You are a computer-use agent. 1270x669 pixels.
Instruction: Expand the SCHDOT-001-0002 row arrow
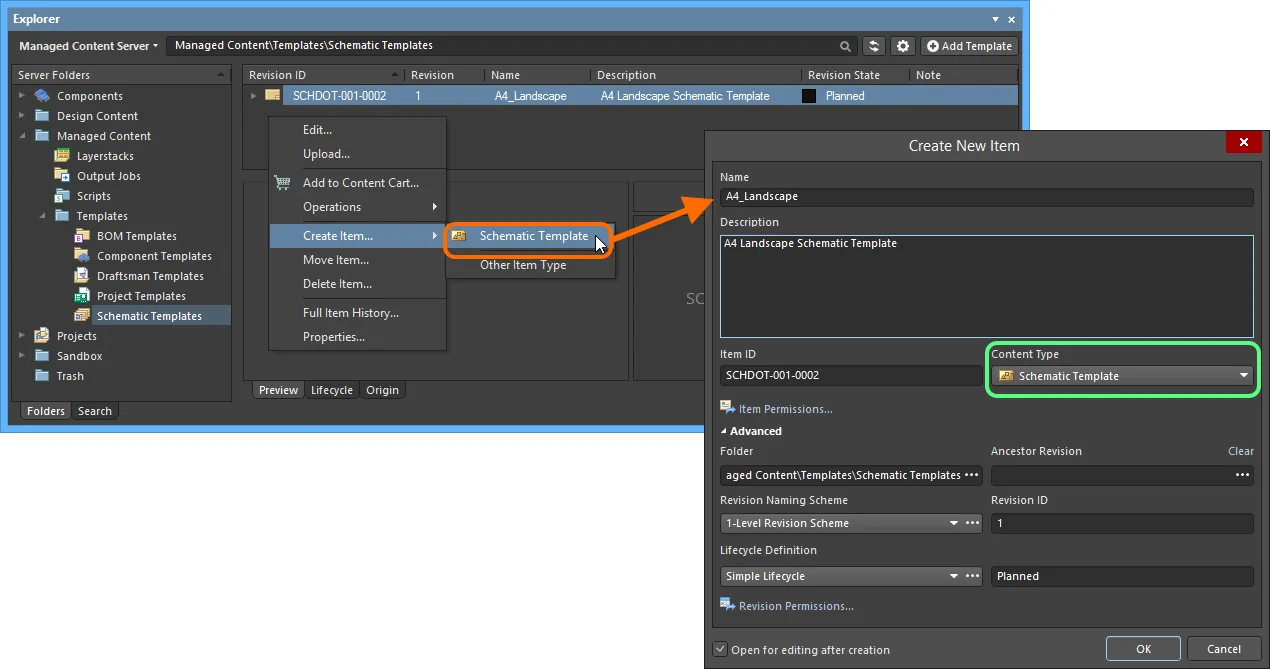pyautogui.click(x=254, y=96)
